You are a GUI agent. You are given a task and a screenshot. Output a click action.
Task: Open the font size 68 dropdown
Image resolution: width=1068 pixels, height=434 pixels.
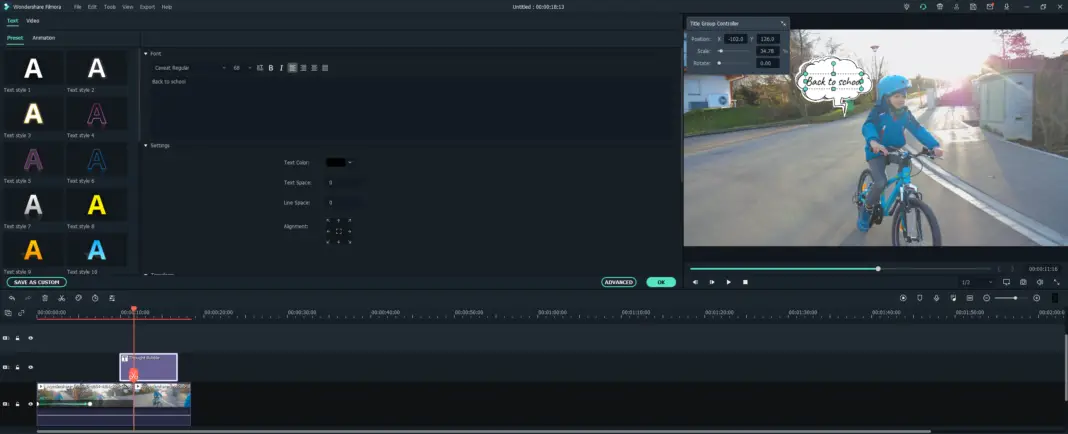242,68
